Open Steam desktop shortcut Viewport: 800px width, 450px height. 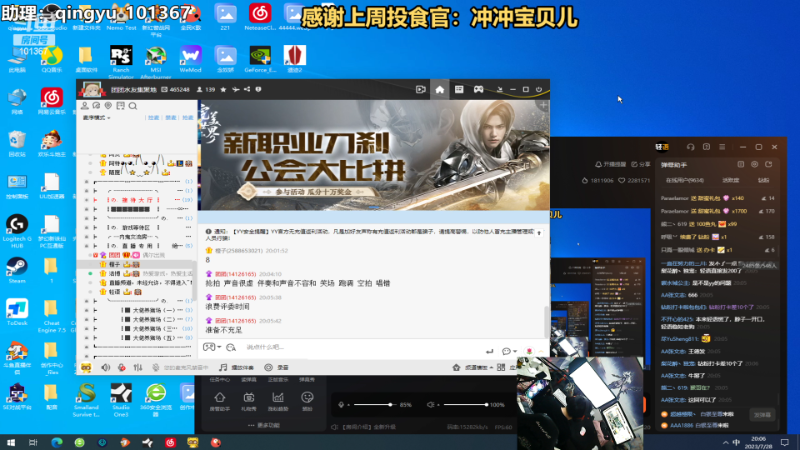click(x=17, y=270)
